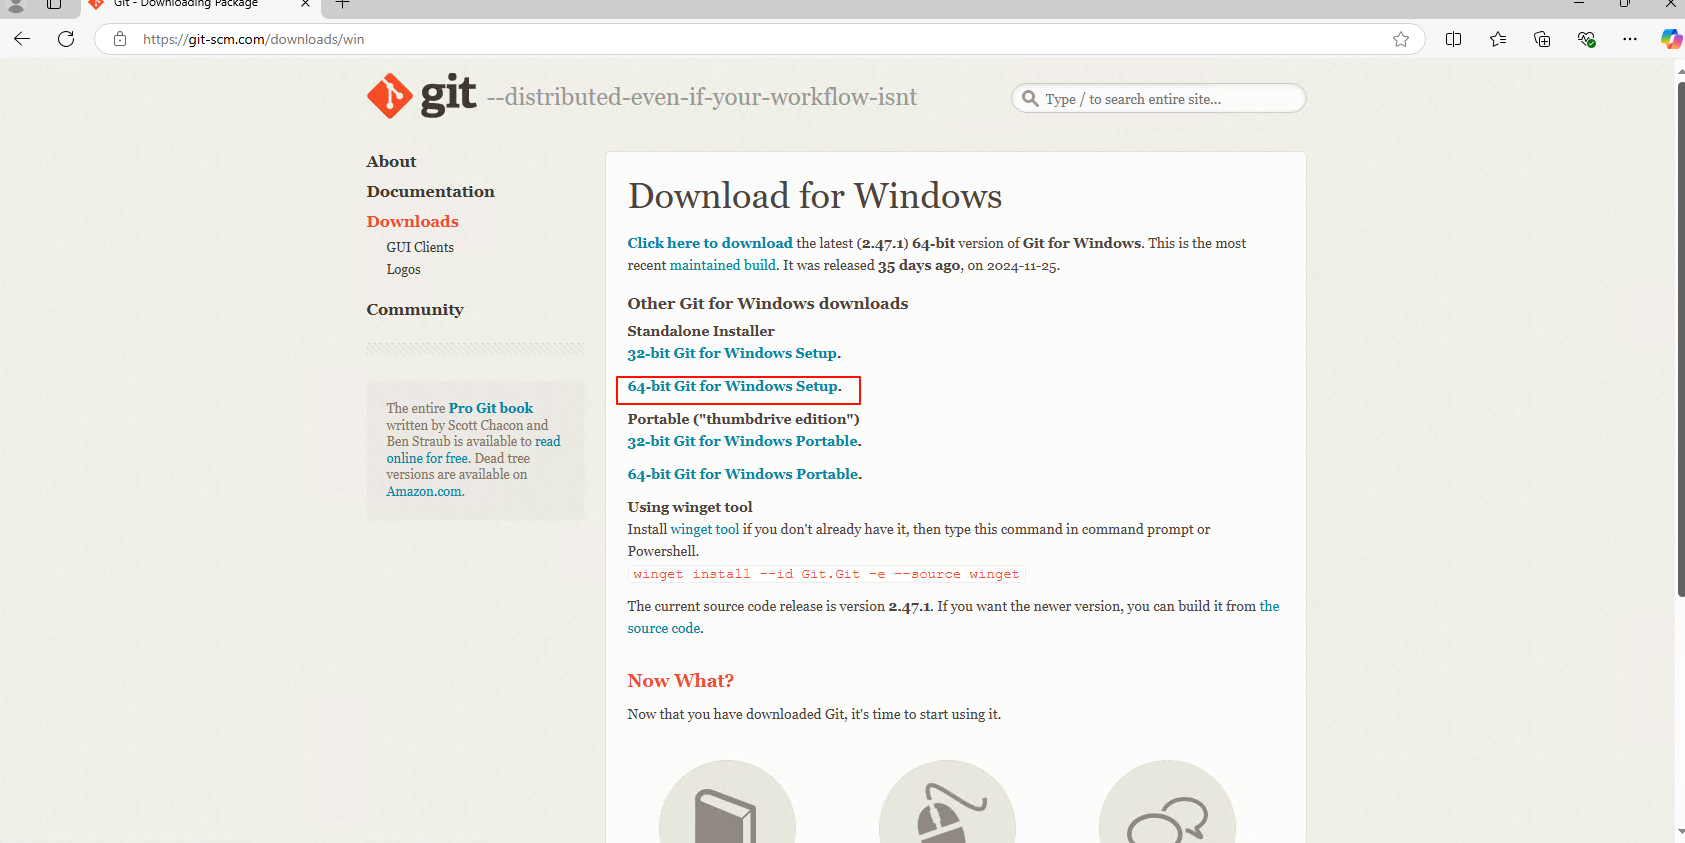Close the Git Downloading Package tab
Screen dimensions: 1685x843
click(x=305, y=5)
